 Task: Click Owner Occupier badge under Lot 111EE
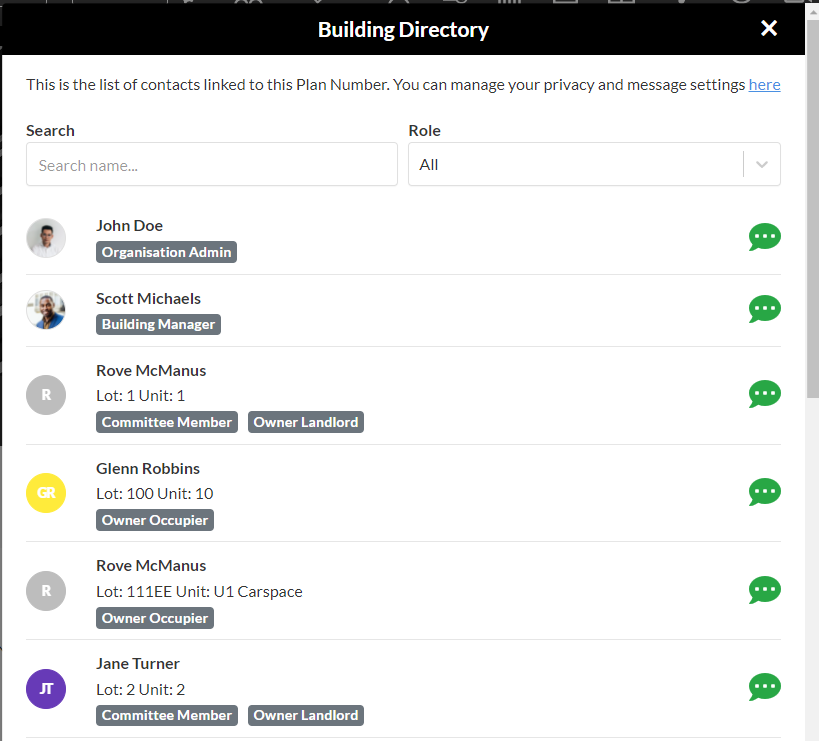(155, 618)
